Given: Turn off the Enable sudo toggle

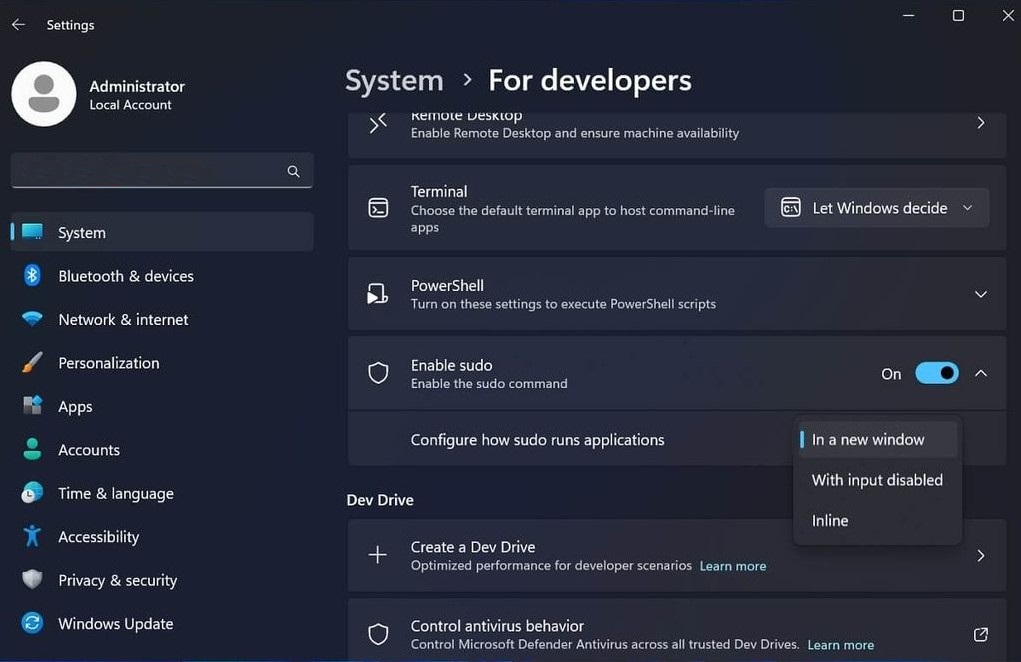Looking at the screenshot, I should [936, 373].
